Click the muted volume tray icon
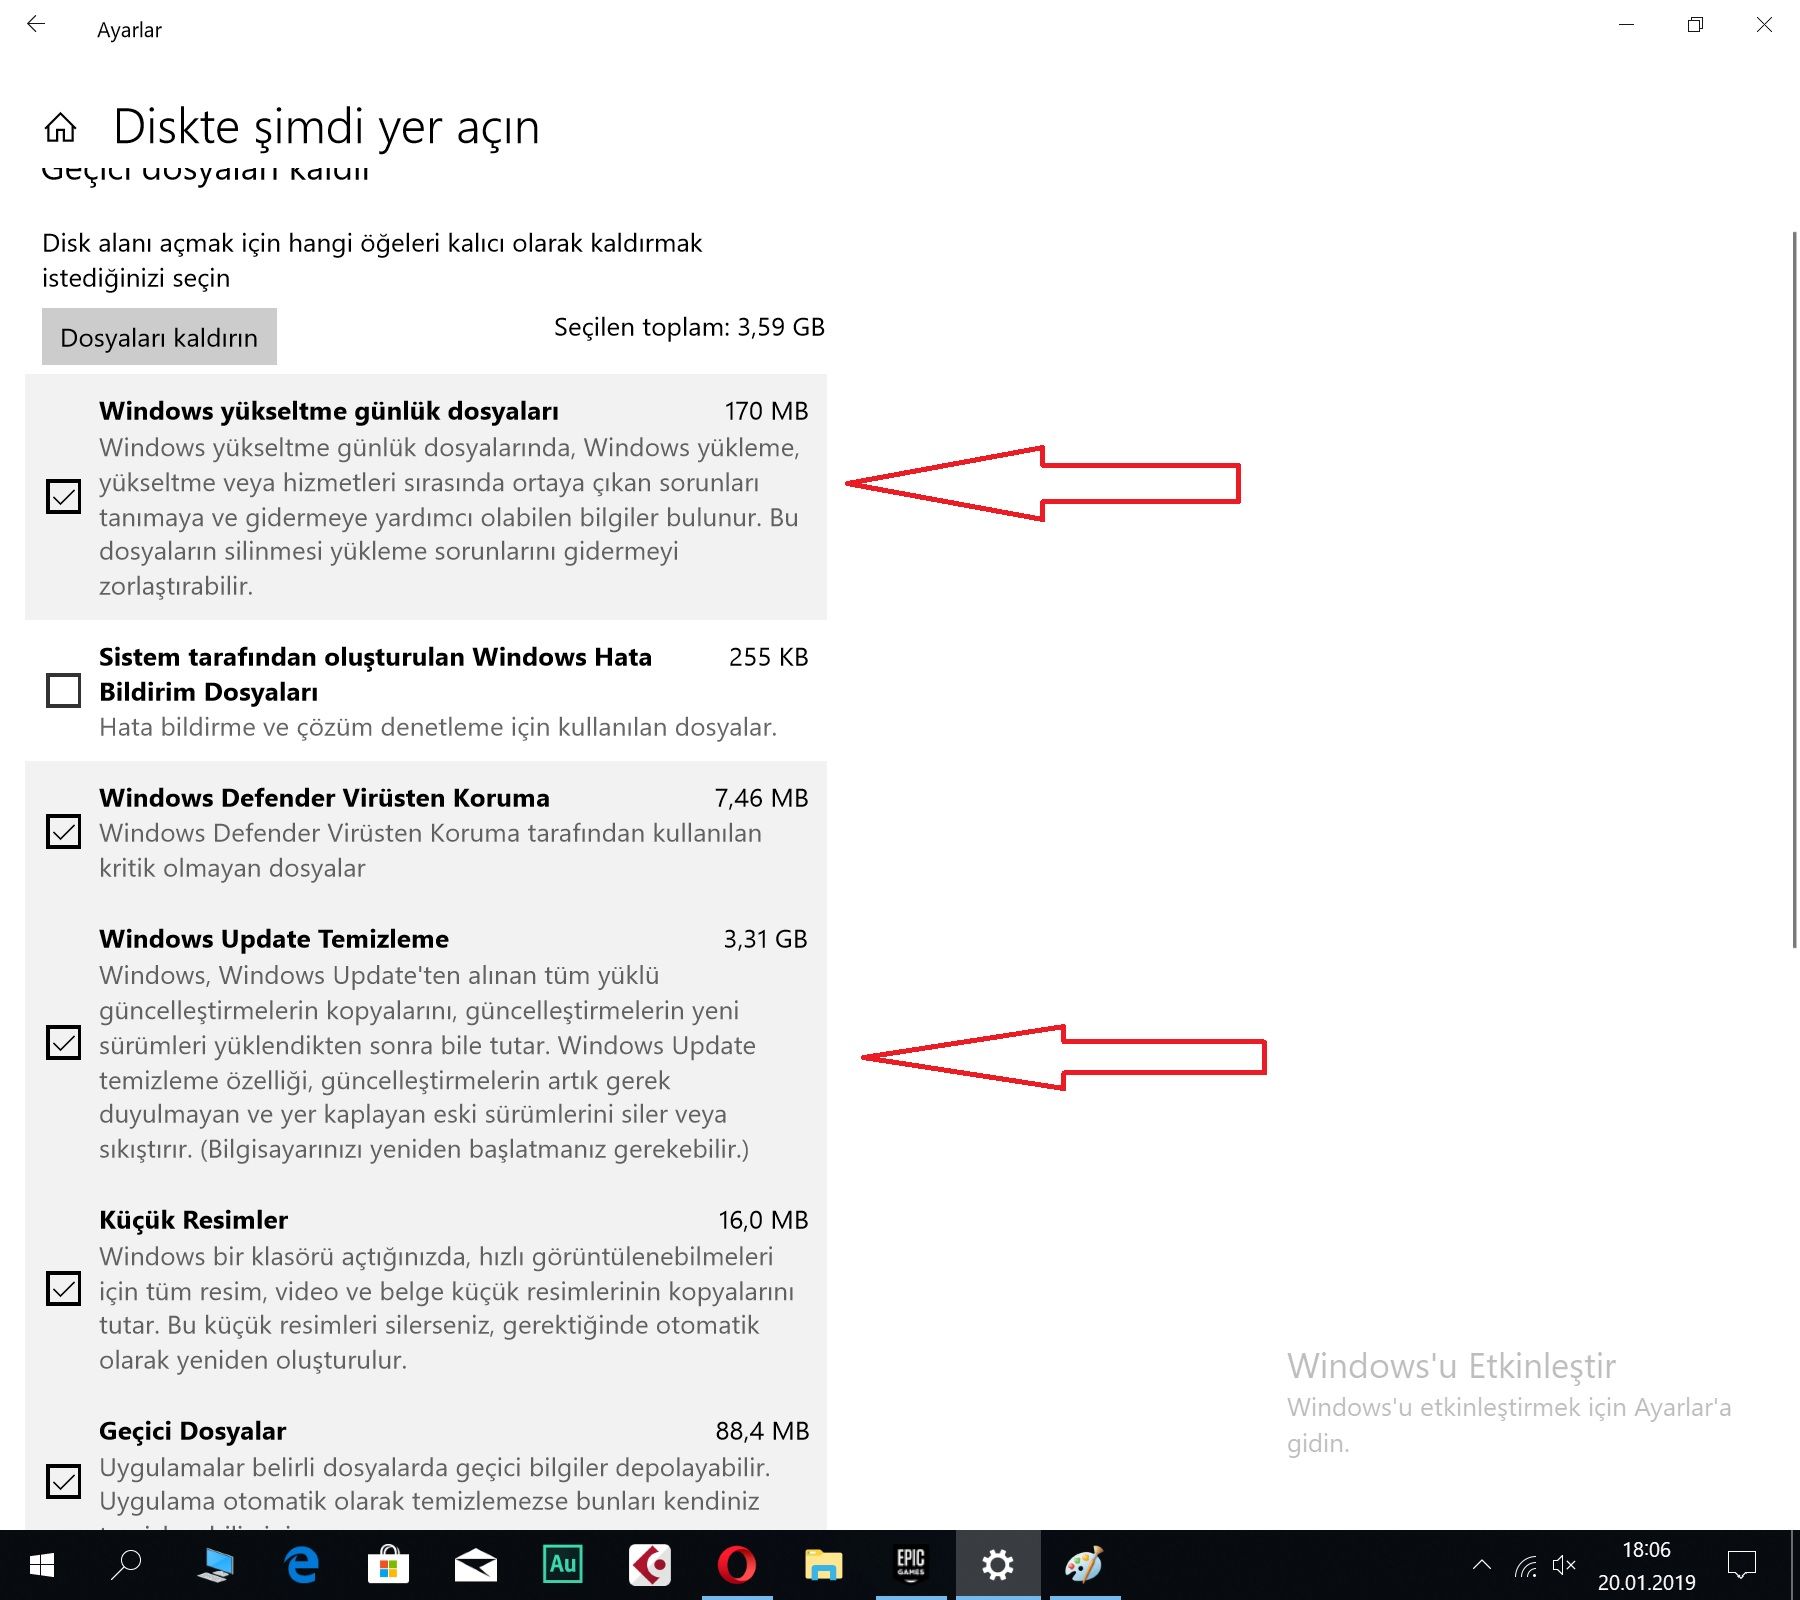The height and width of the screenshot is (1600, 1800). (x=1564, y=1566)
